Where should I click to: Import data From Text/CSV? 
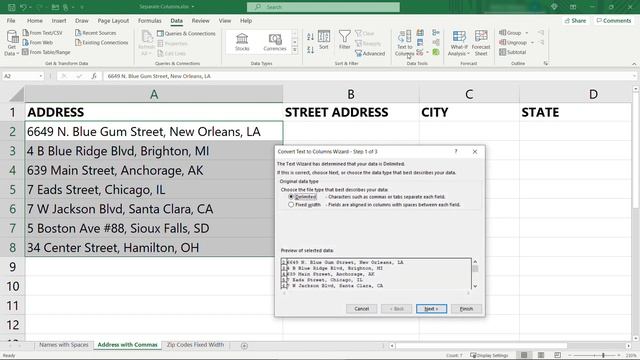pyautogui.click(x=42, y=33)
